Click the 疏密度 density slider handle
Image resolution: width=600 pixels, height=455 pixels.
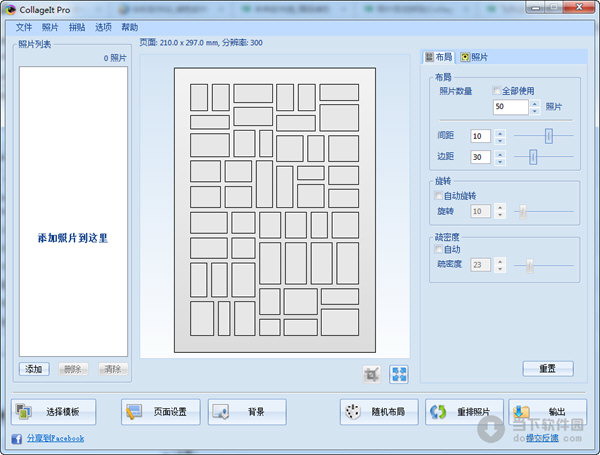pos(530,265)
